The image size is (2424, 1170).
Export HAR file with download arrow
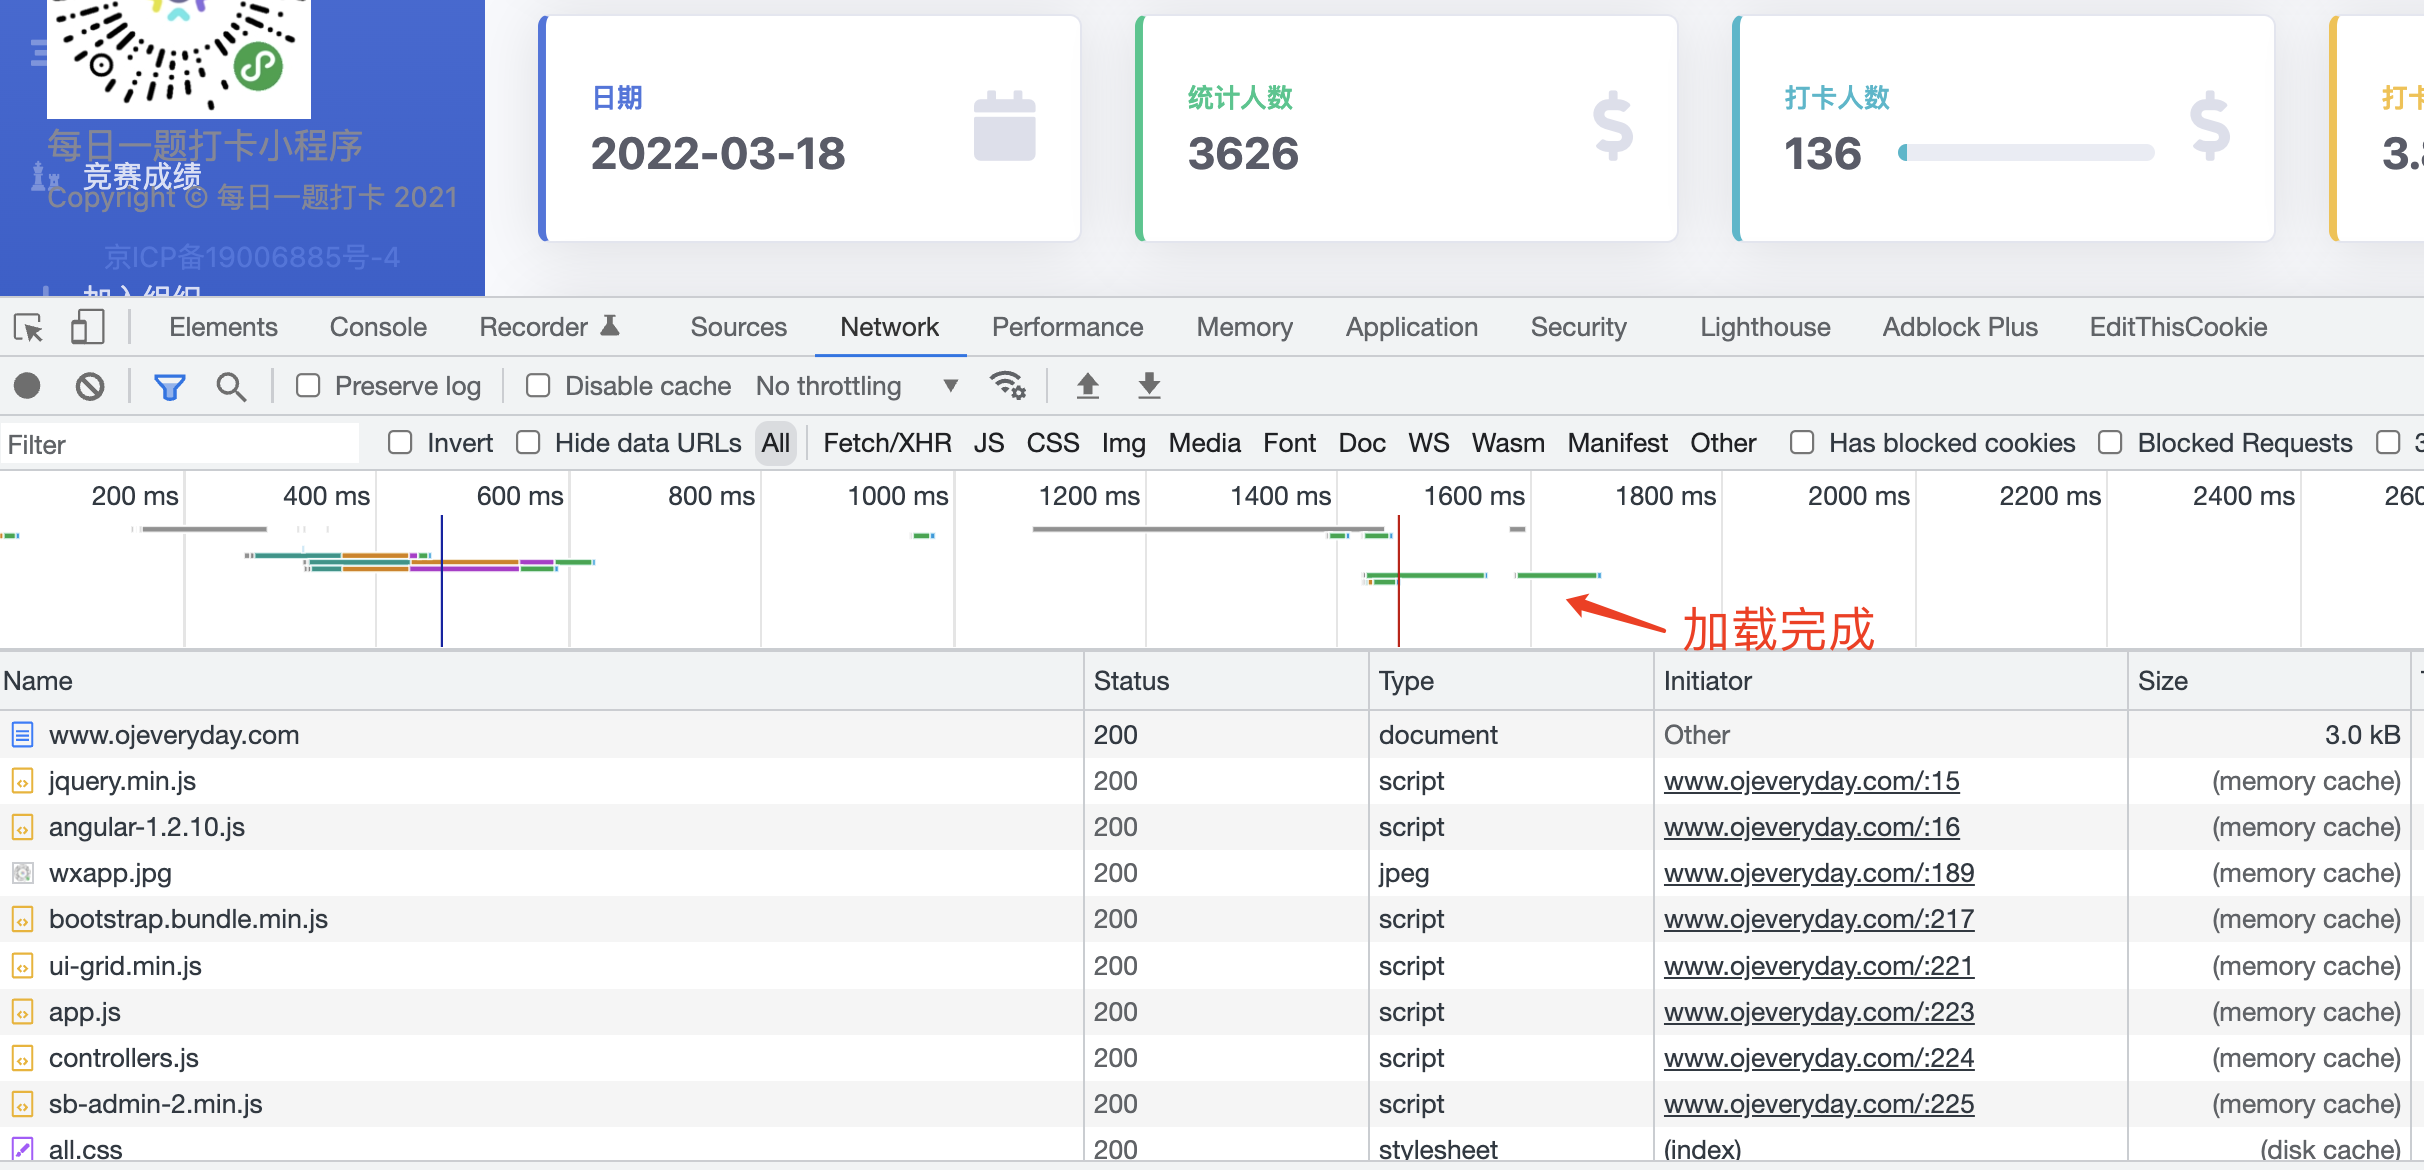click(x=1149, y=386)
